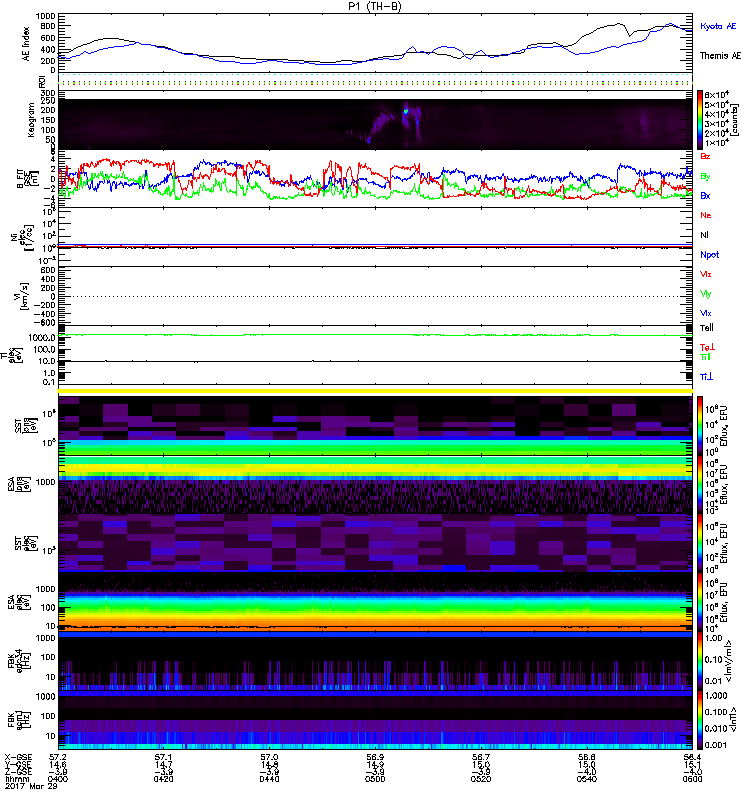750x800 pixels.
Task: Click the -600 tick on the Vi axis
Action: (x=44, y=322)
